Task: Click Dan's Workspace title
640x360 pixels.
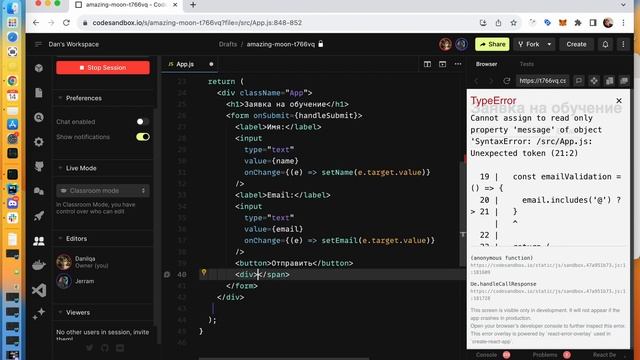Action: [73, 44]
